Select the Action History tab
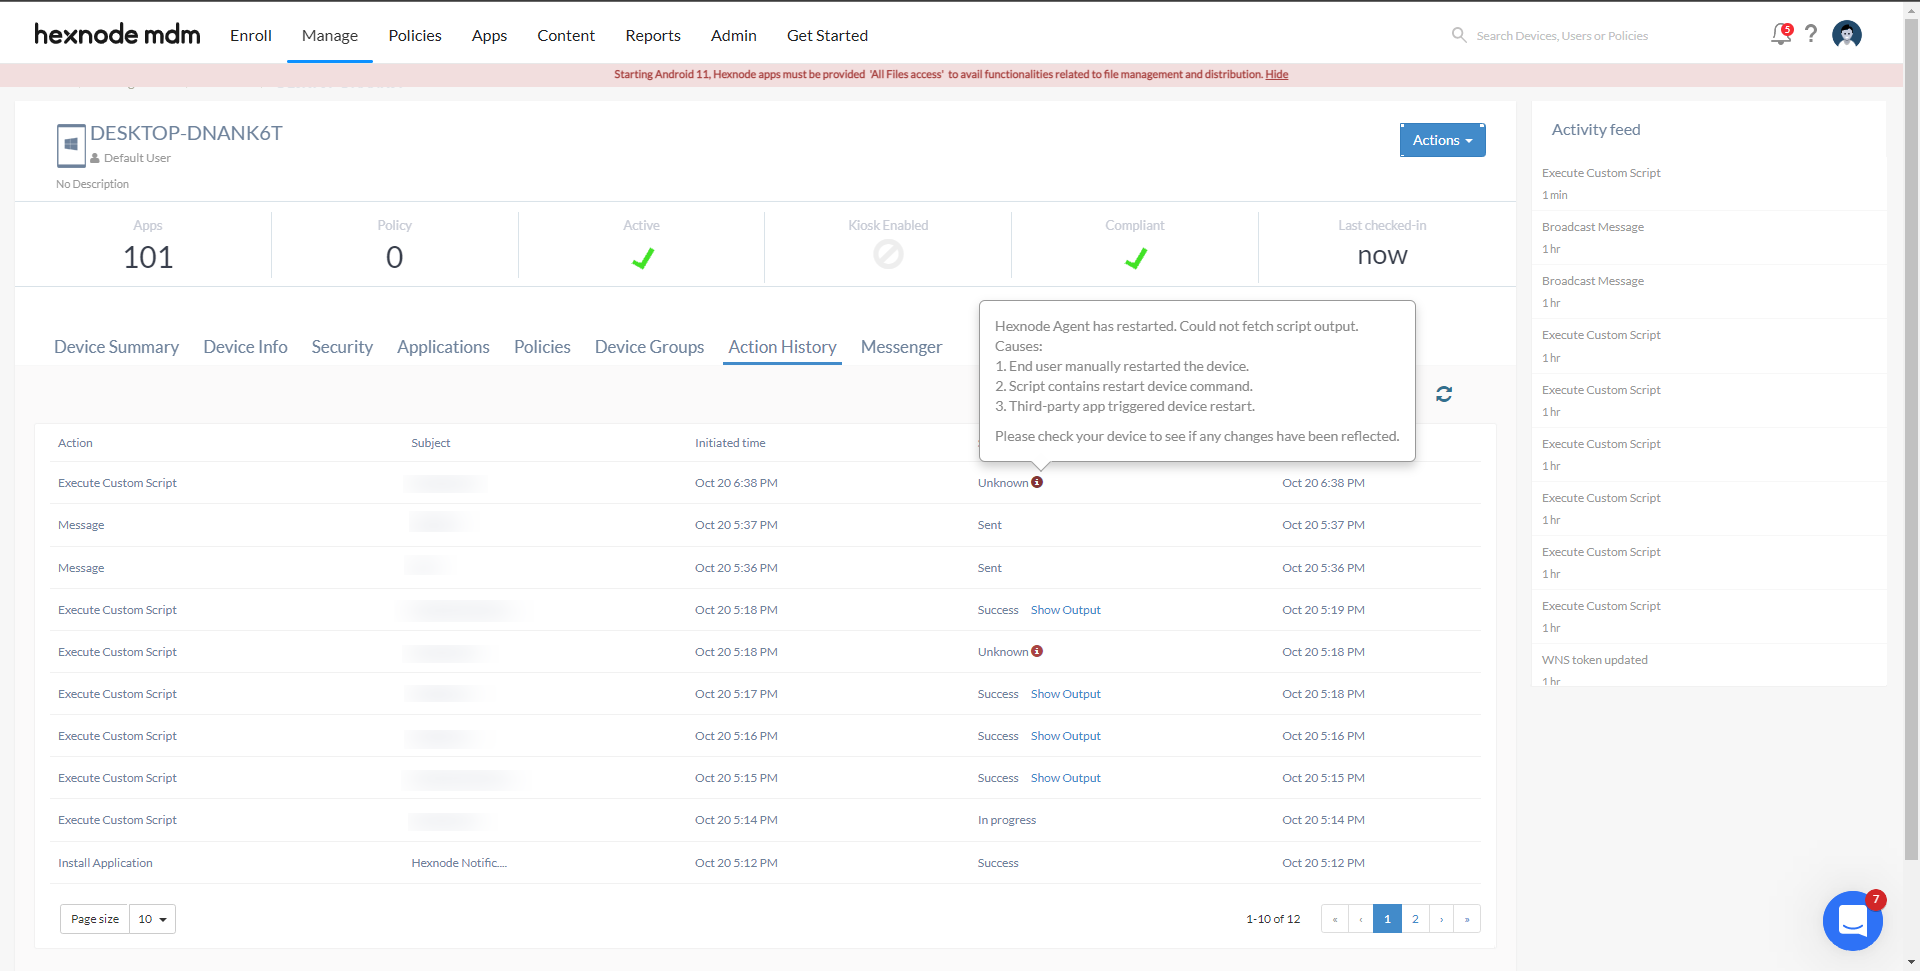 tap(782, 347)
